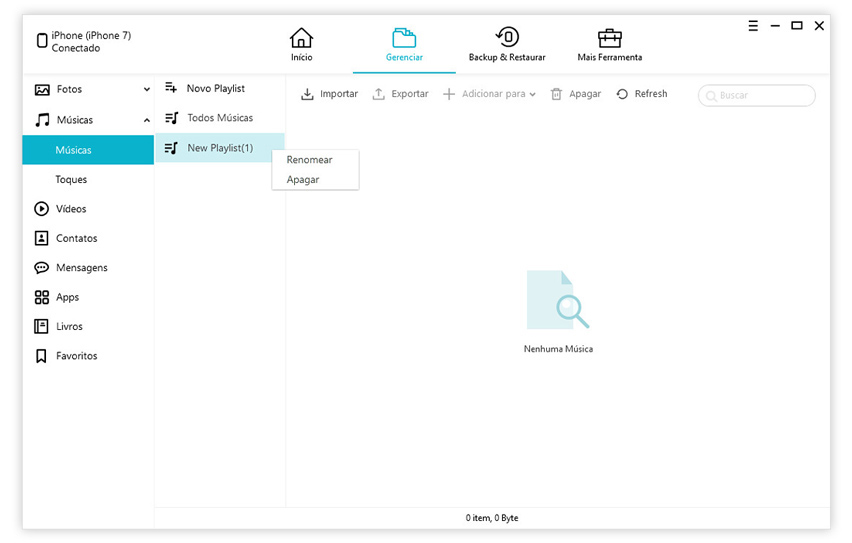Click the Todos Músicas playlist icon
This screenshot has height=543, width=852.
point(172,117)
